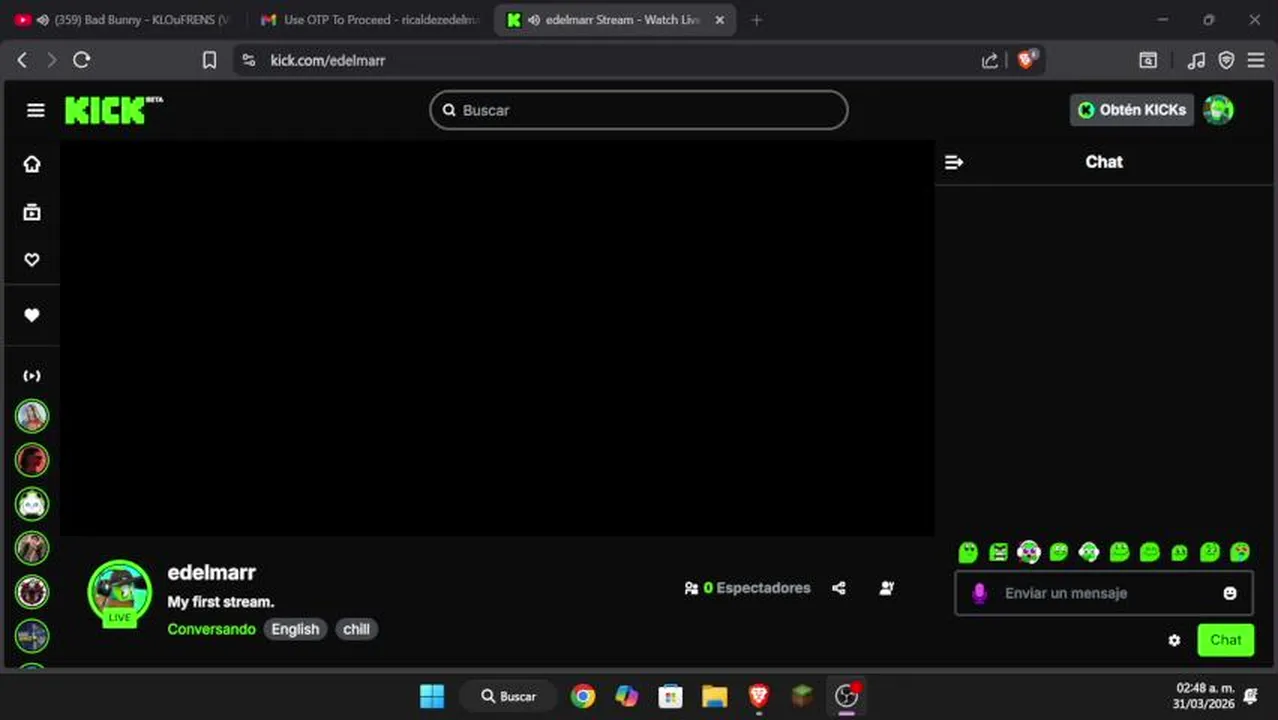The image size is (1278, 720).
Task: Open the red followed channel avatar
Action: click(x=32, y=460)
